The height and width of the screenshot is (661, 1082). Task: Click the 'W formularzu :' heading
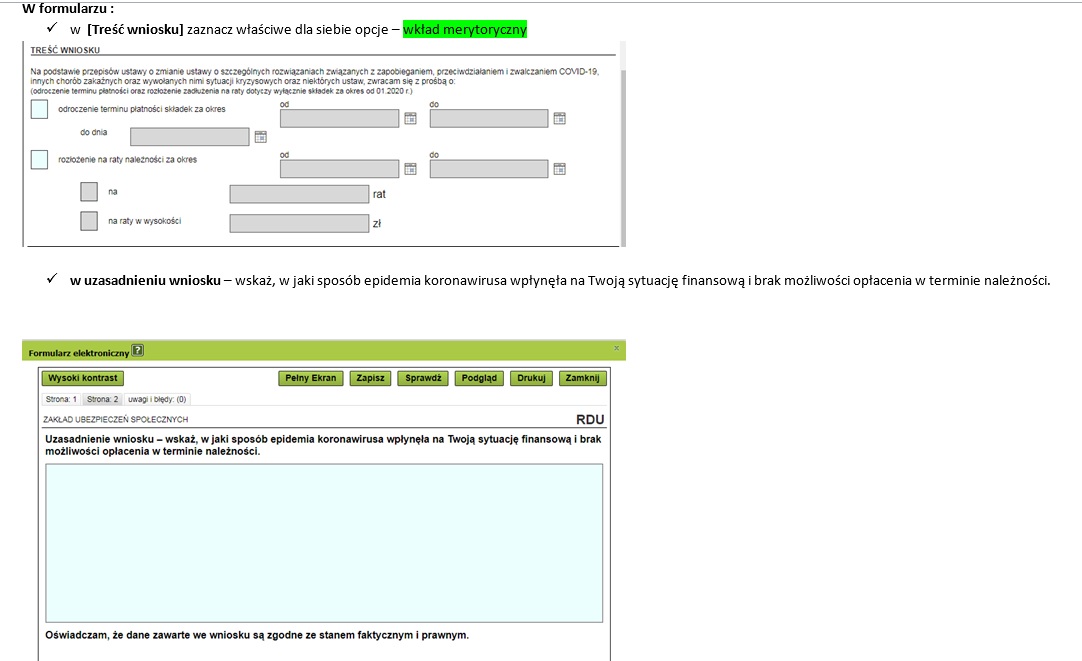pyautogui.click(x=68, y=8)
